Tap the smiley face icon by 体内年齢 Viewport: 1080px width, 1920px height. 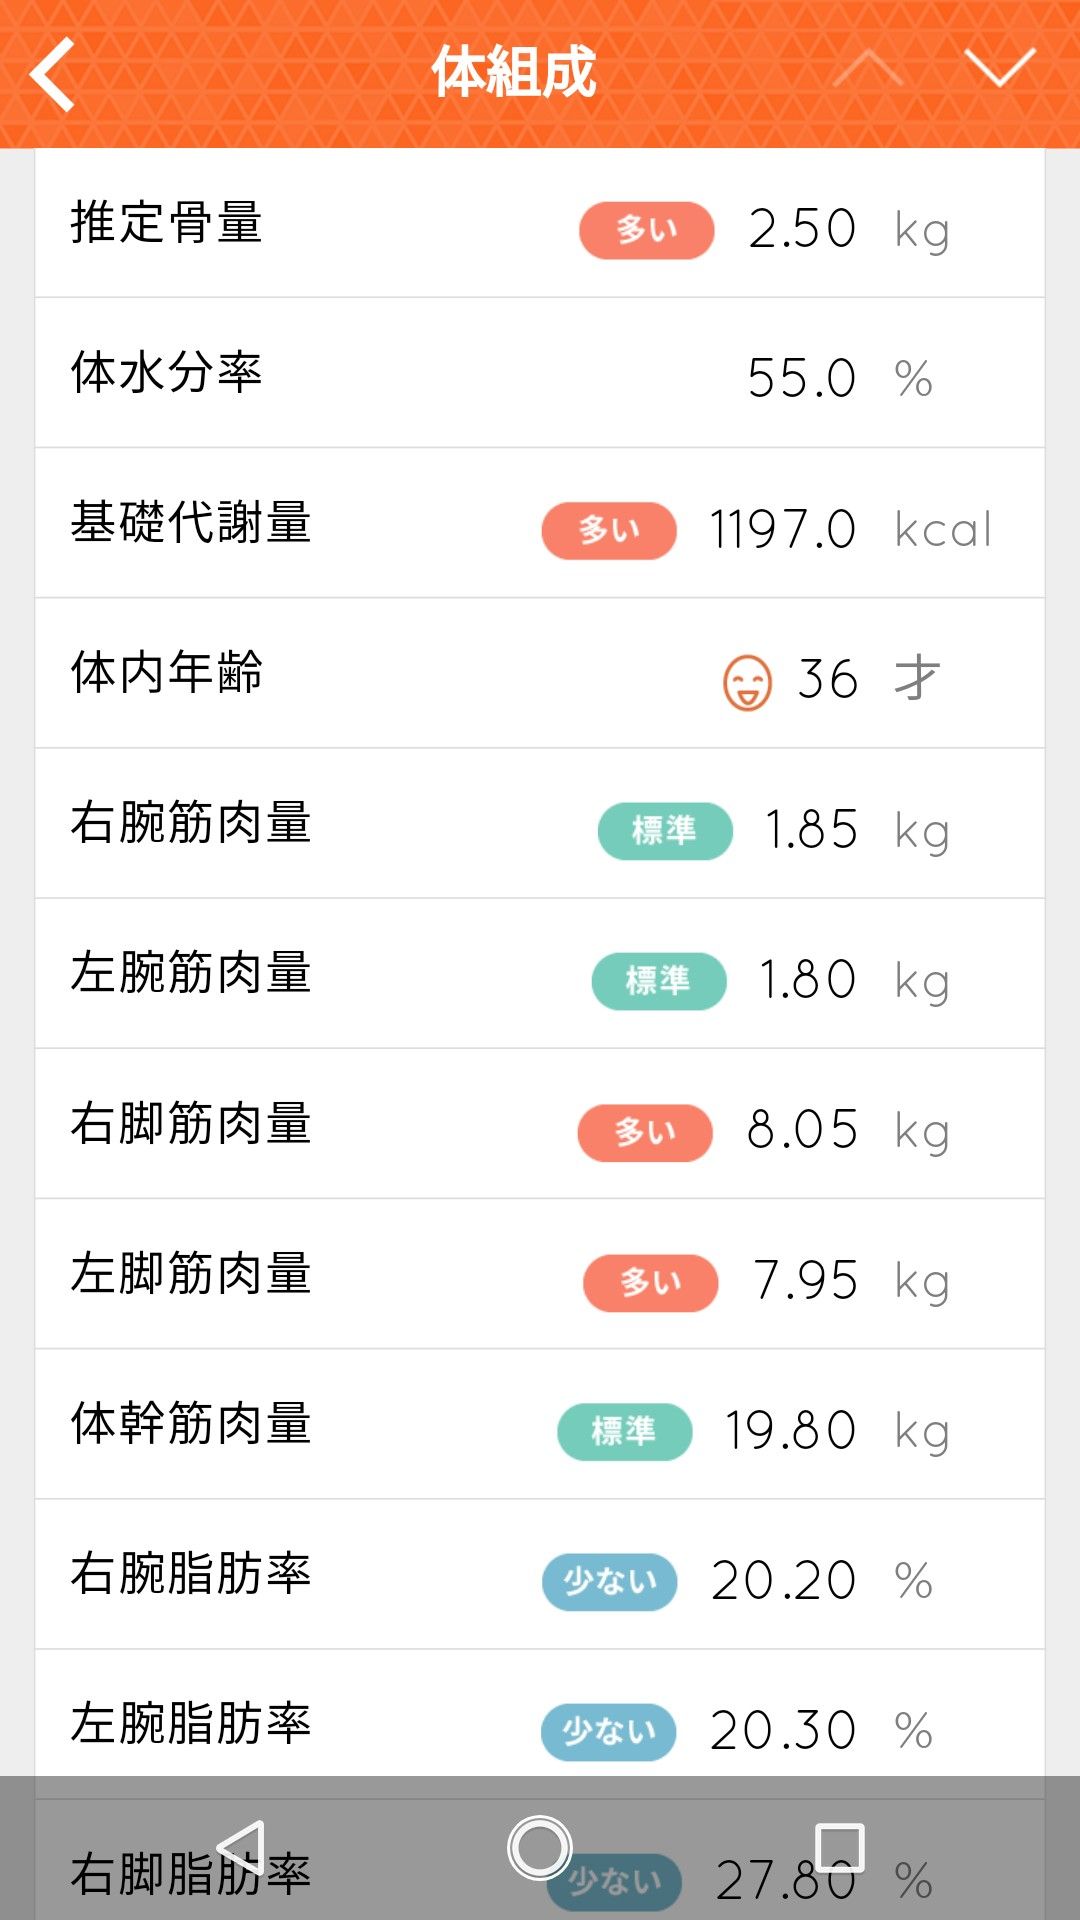747,682
